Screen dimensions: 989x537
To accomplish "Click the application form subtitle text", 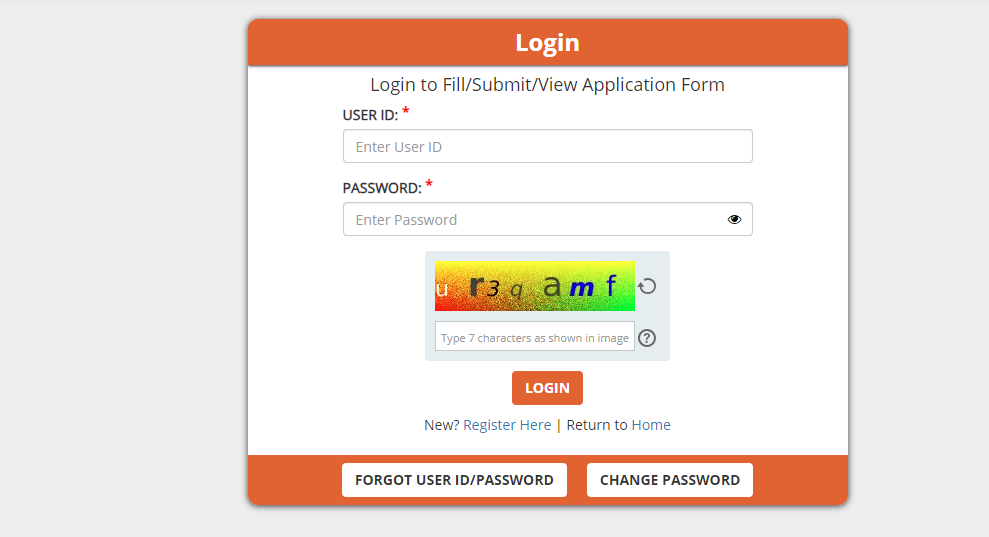I will [547, 85].
